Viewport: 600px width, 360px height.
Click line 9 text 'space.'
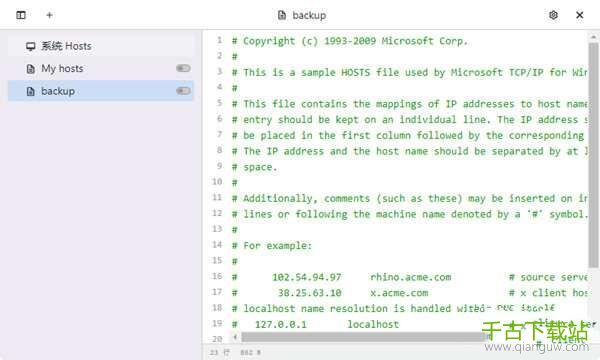coord(260,167)
